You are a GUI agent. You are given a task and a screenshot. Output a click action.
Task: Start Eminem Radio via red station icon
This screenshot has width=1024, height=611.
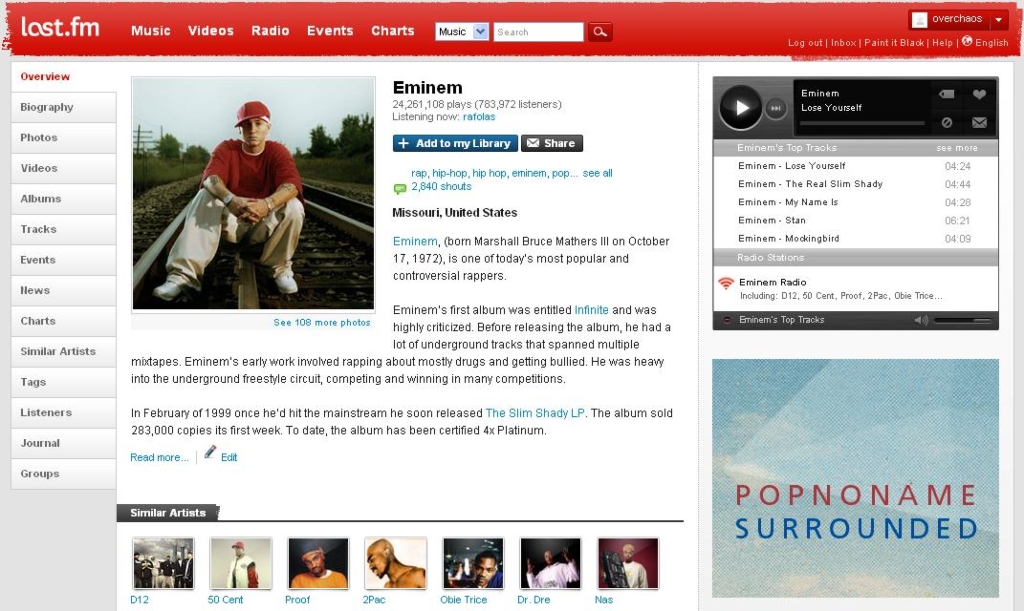coord(726,283)
